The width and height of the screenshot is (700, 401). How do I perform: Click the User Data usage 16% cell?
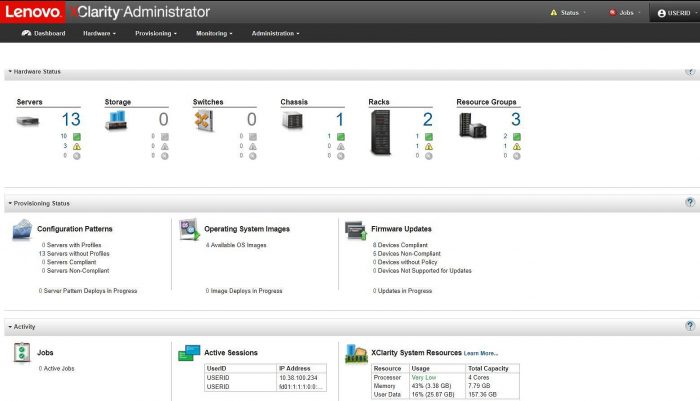438,395
